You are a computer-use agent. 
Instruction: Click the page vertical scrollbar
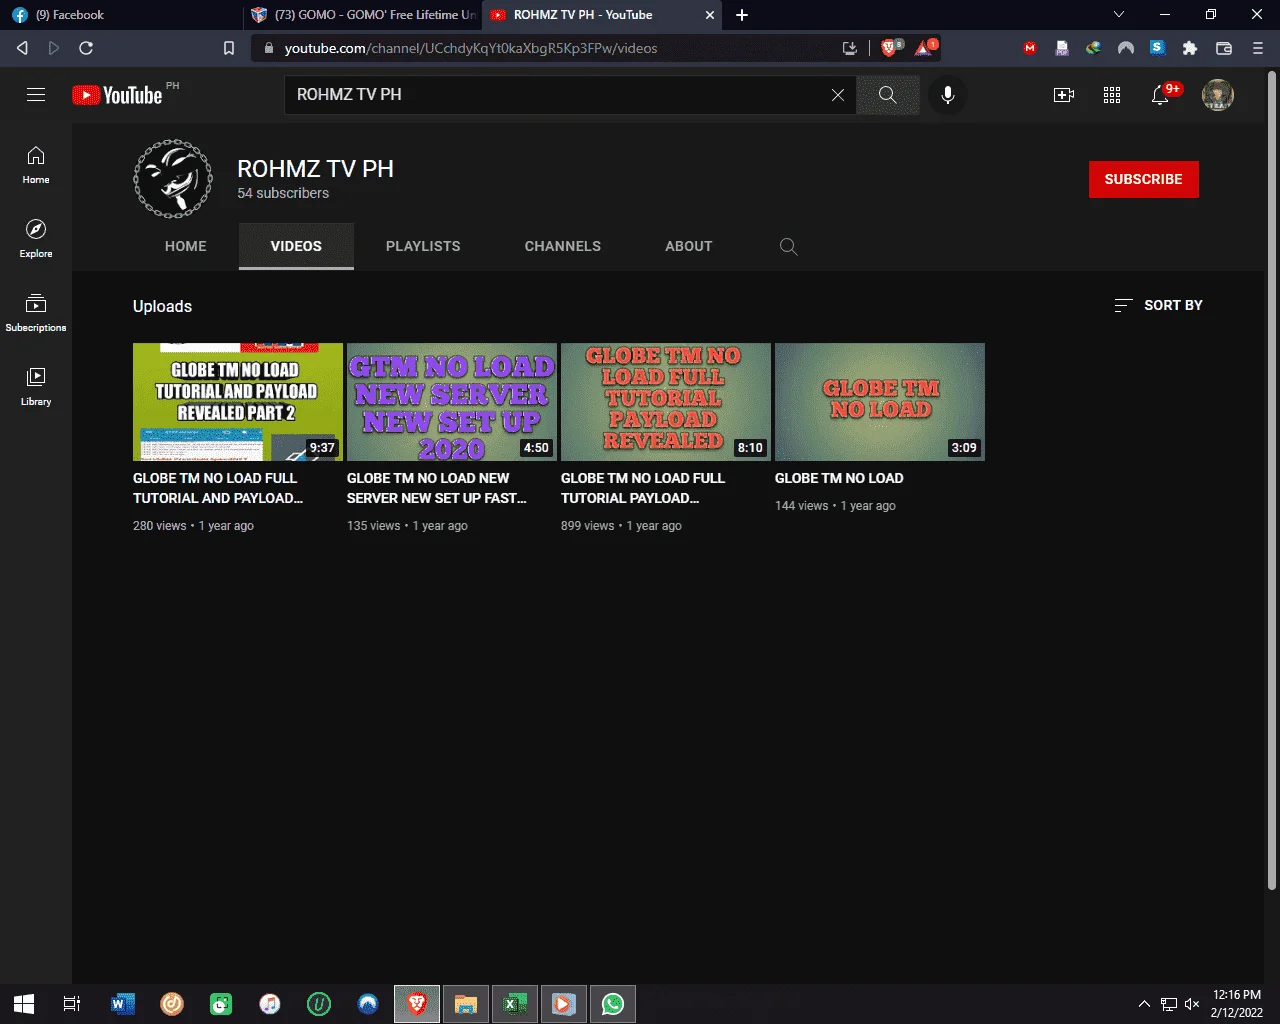tap(1272, 480)
